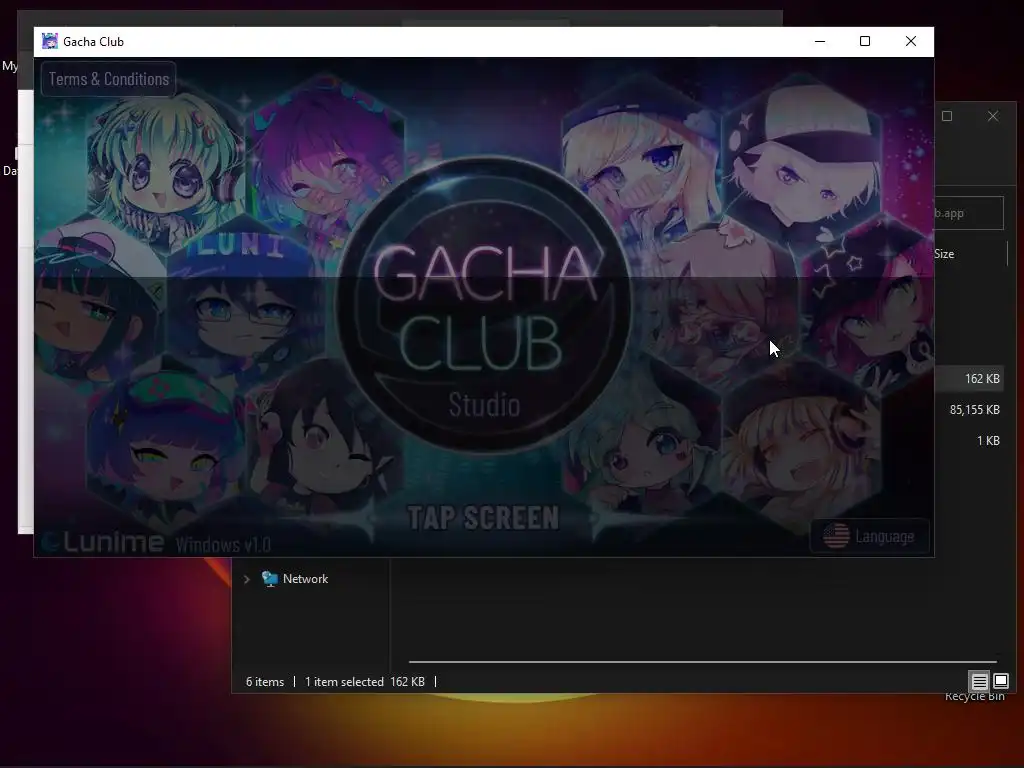Screen dimensions: 1024x768
Task: Click the Explorer search box
Action: (969, 213)
